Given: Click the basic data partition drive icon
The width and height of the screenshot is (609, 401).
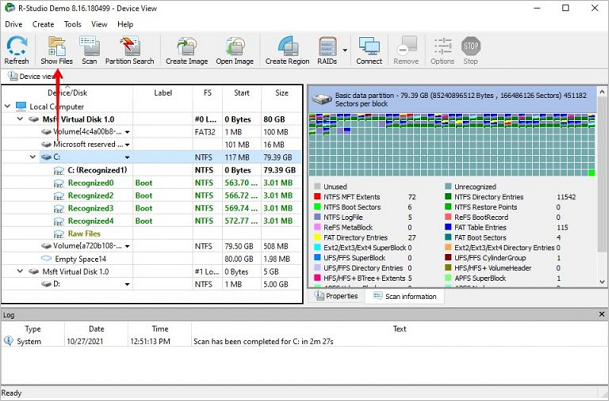Looking at the screenshot, I should point(322,99).
